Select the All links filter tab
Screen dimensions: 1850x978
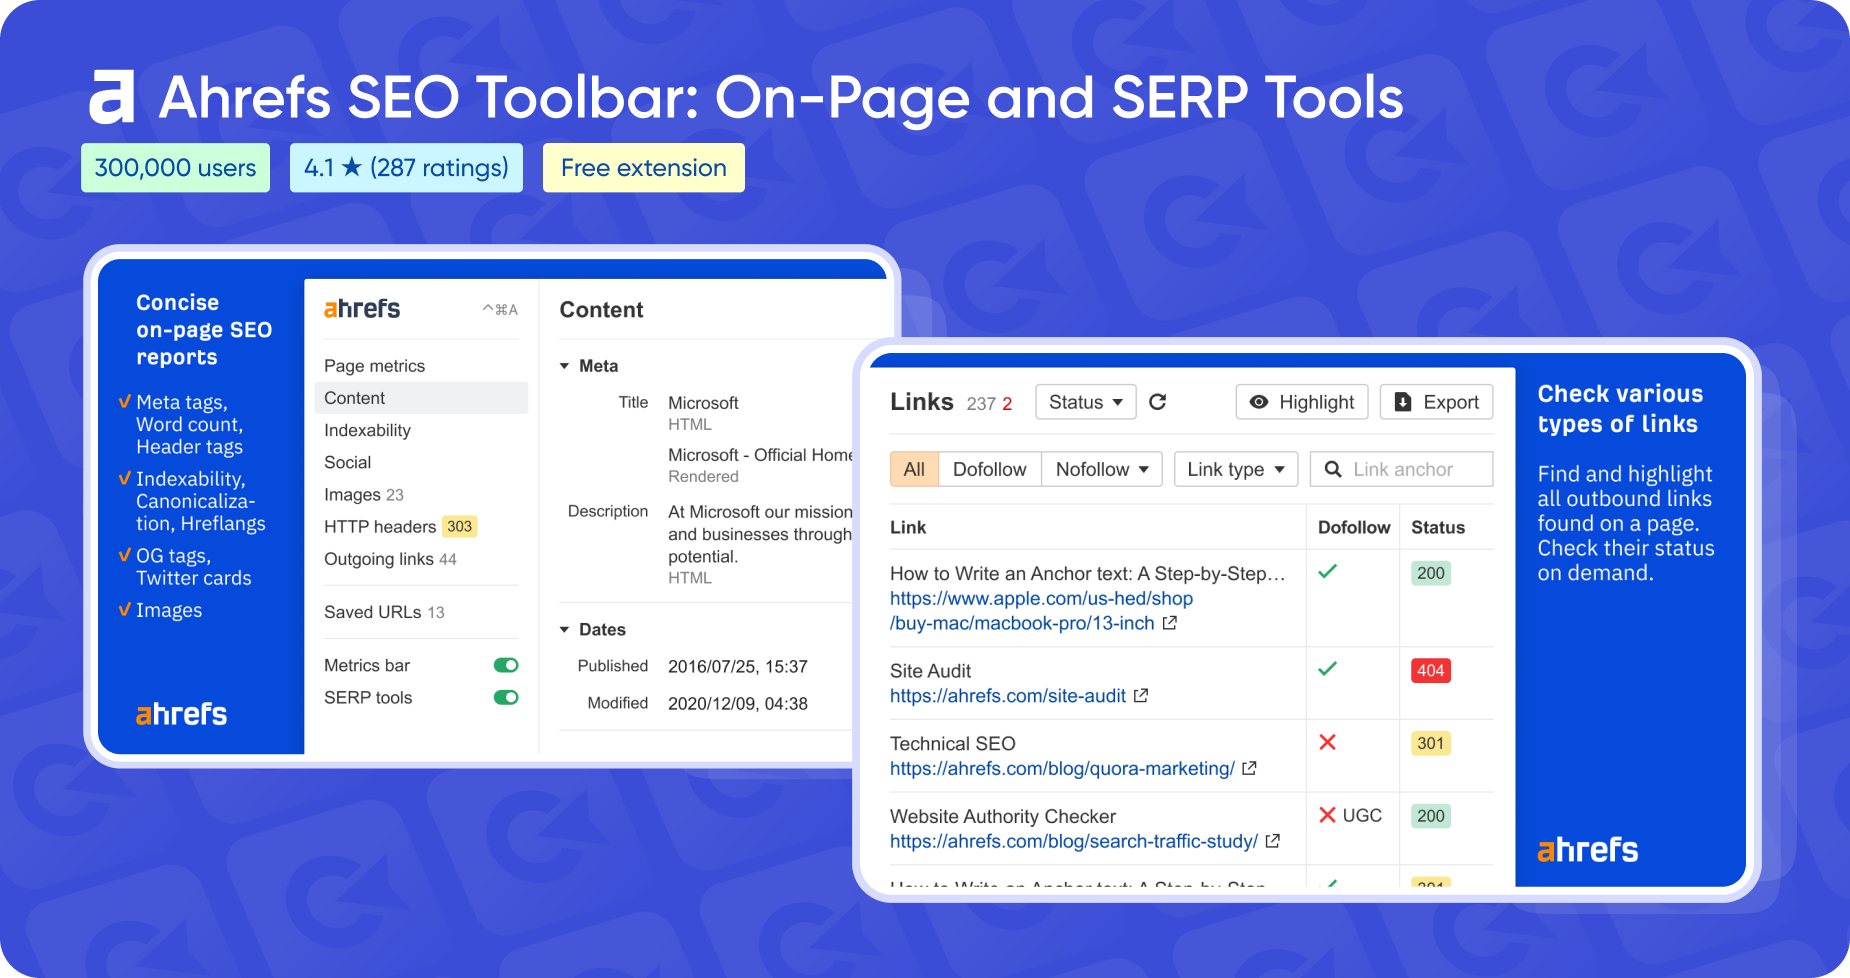click(914, 469)
